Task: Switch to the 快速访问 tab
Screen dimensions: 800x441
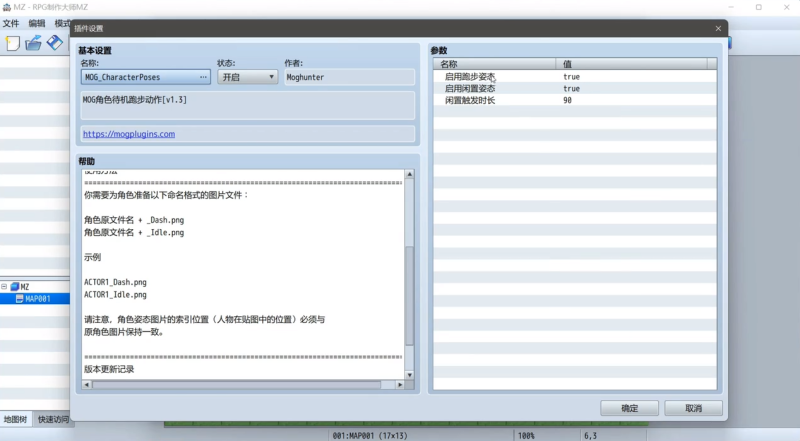Action: pos(53,419)
